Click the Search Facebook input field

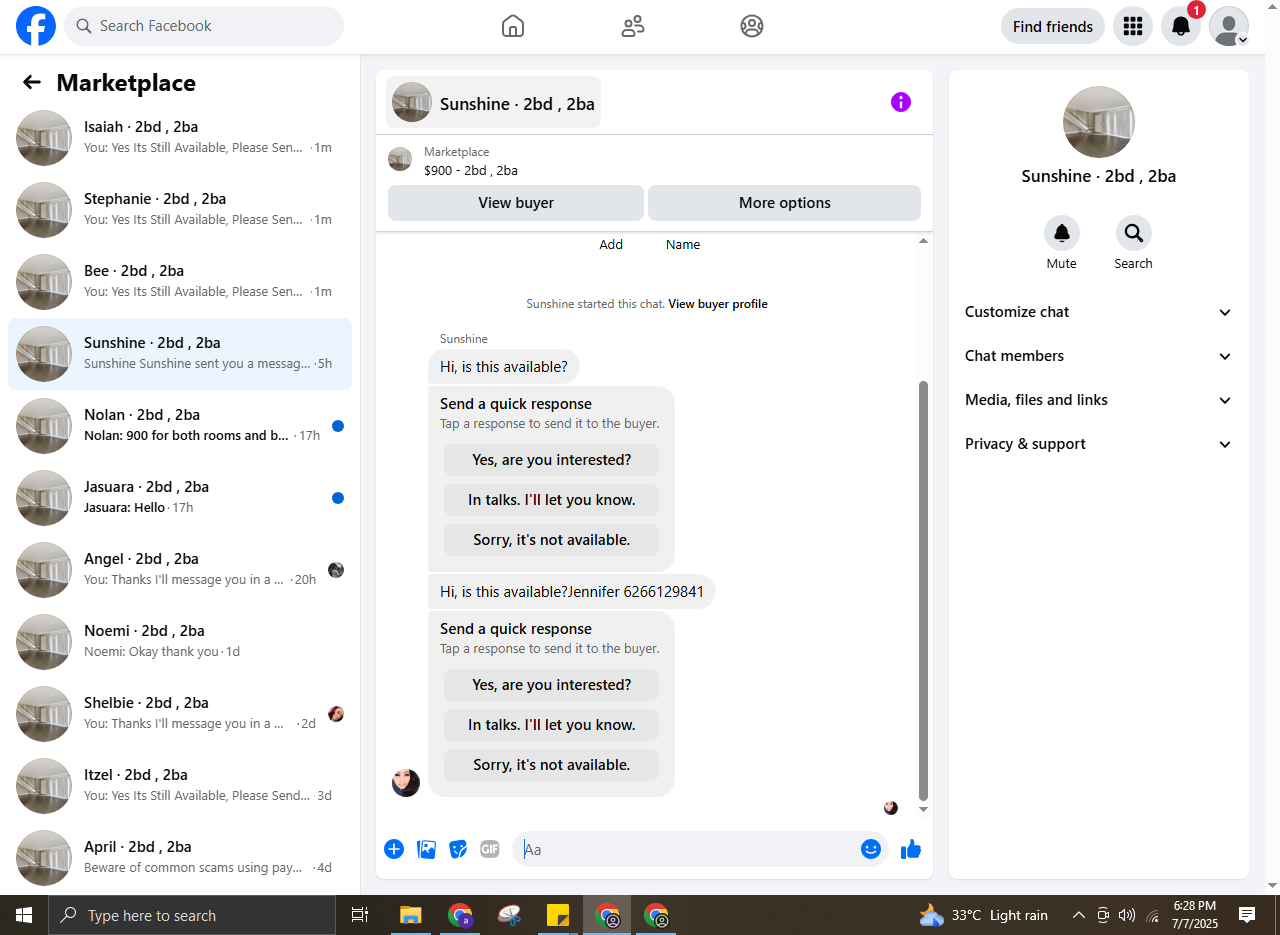(x=204, y=26)
